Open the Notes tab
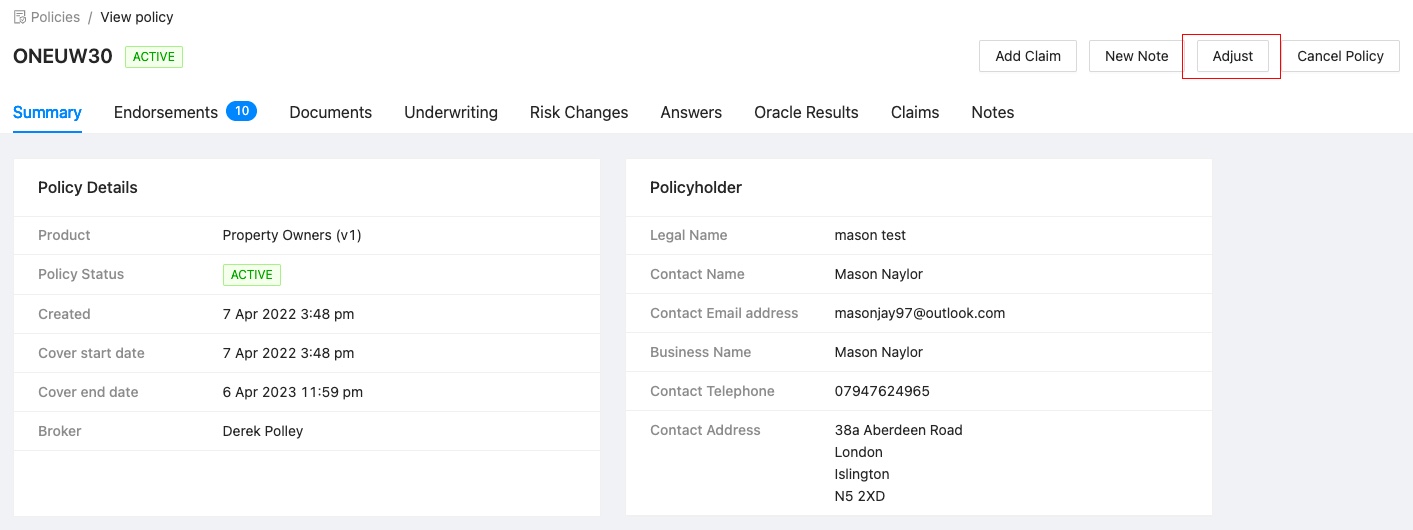 (992, 112)
